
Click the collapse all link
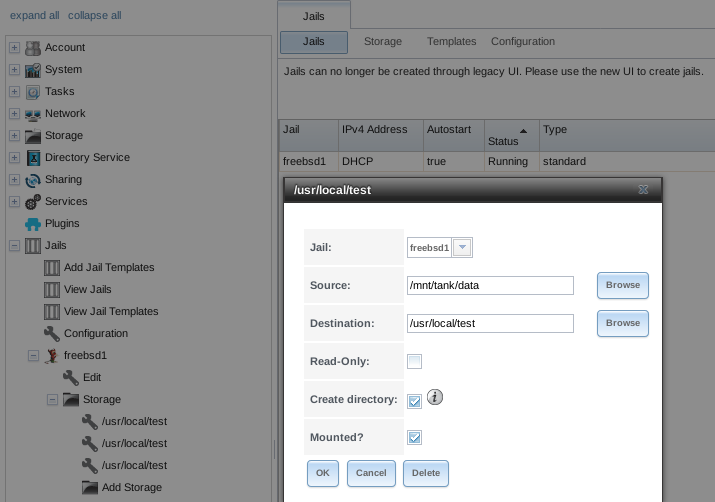click(95, 16)
